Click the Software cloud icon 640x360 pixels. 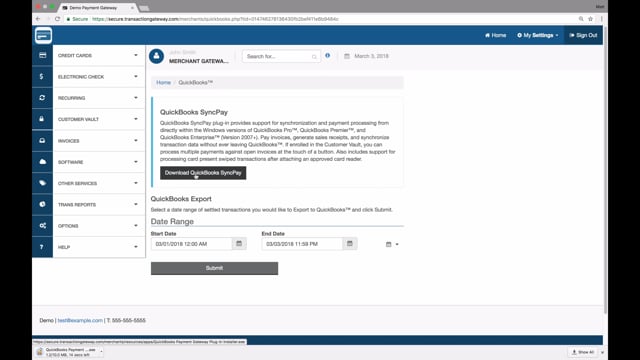42,162
